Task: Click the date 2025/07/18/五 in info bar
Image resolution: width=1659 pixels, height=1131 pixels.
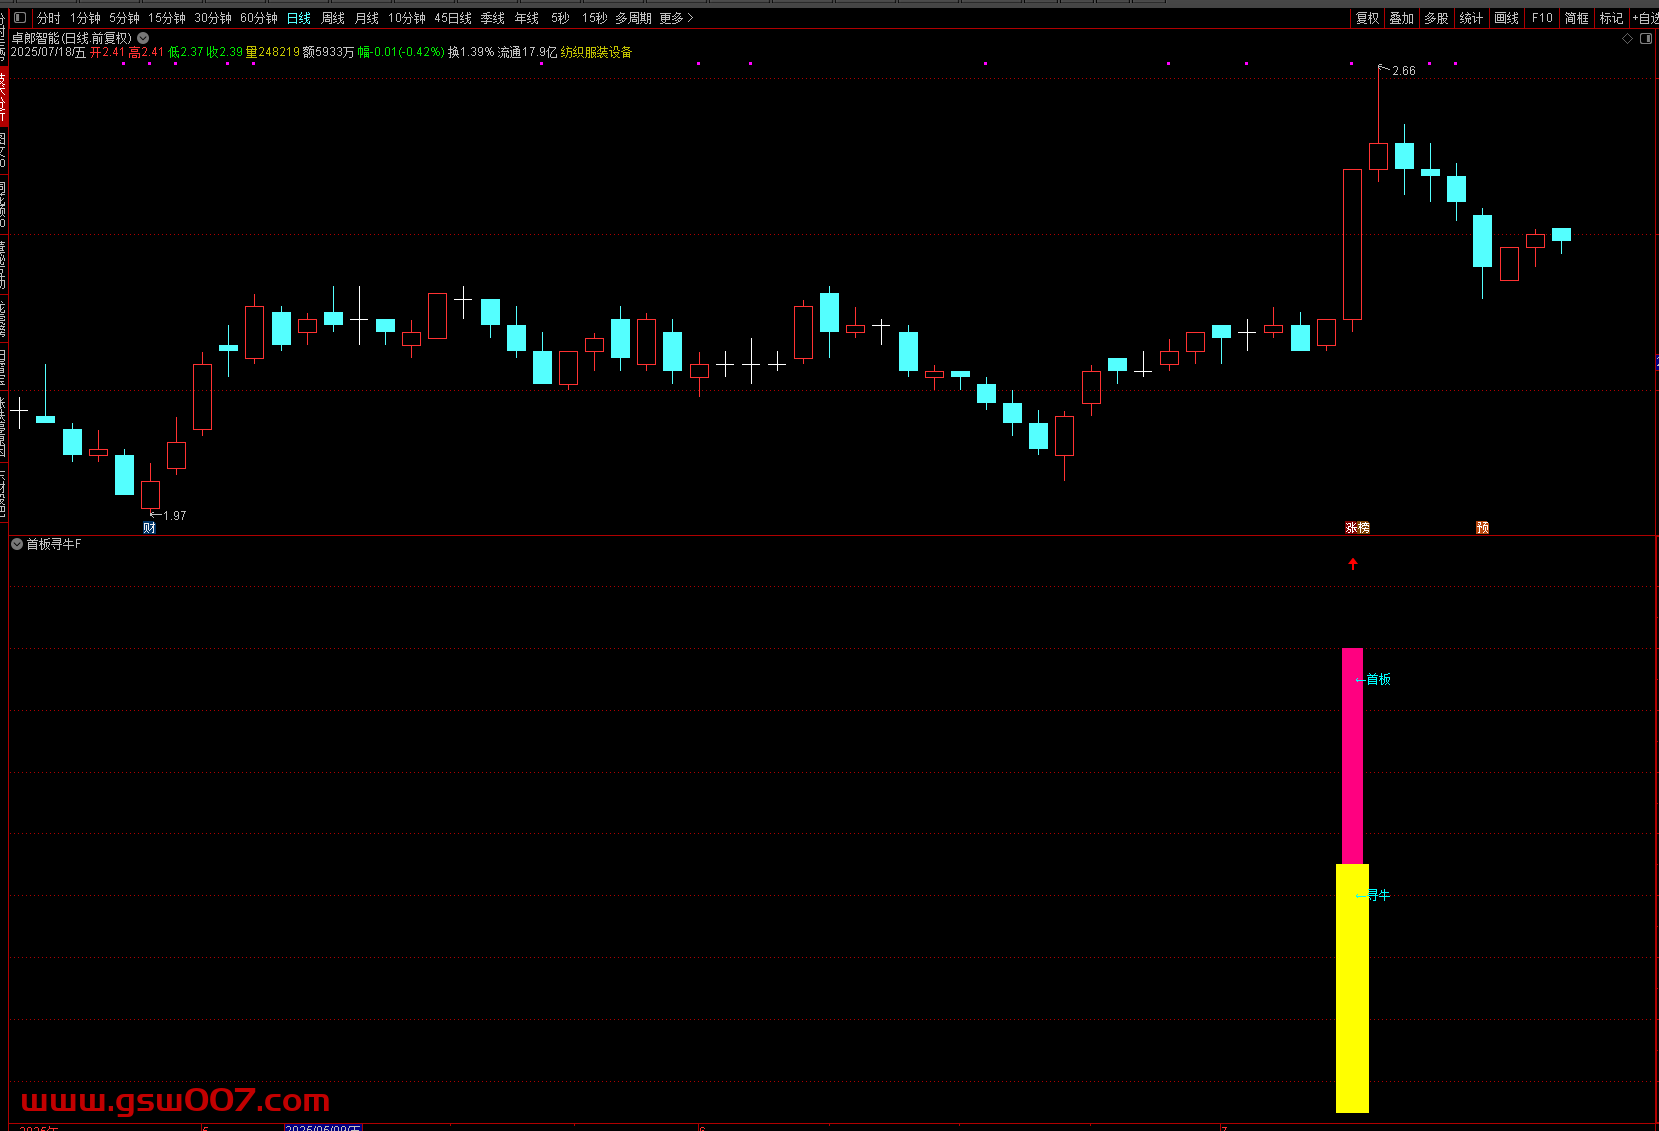Action: tap(49, 52)
